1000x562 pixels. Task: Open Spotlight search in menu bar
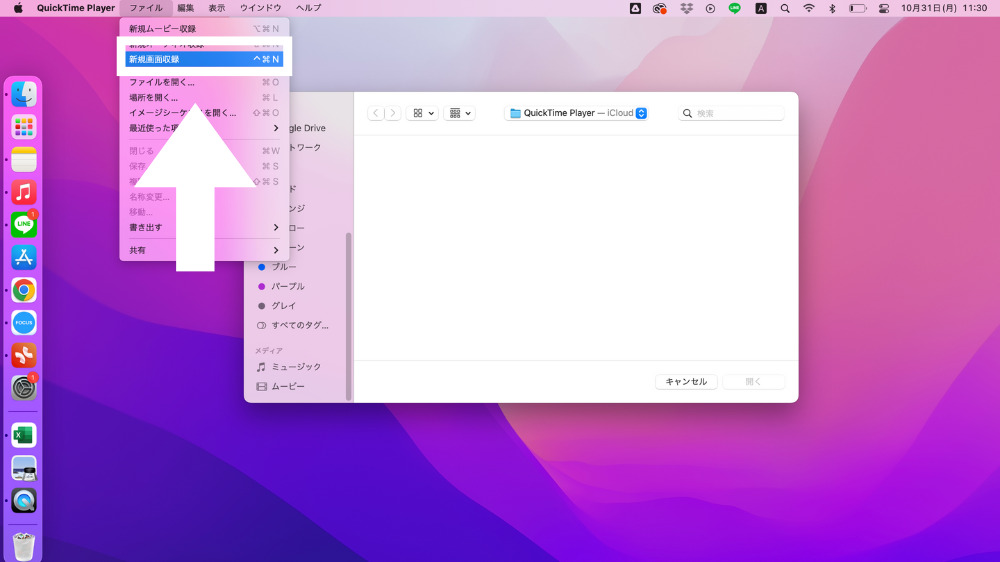(x=785, y=8)
